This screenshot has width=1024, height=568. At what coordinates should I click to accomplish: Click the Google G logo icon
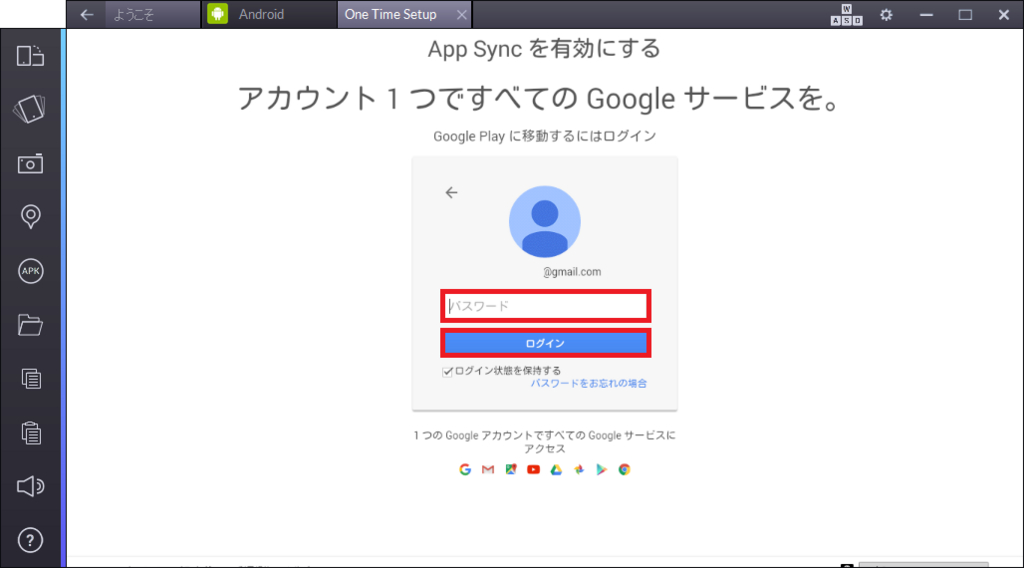[465, 469]
